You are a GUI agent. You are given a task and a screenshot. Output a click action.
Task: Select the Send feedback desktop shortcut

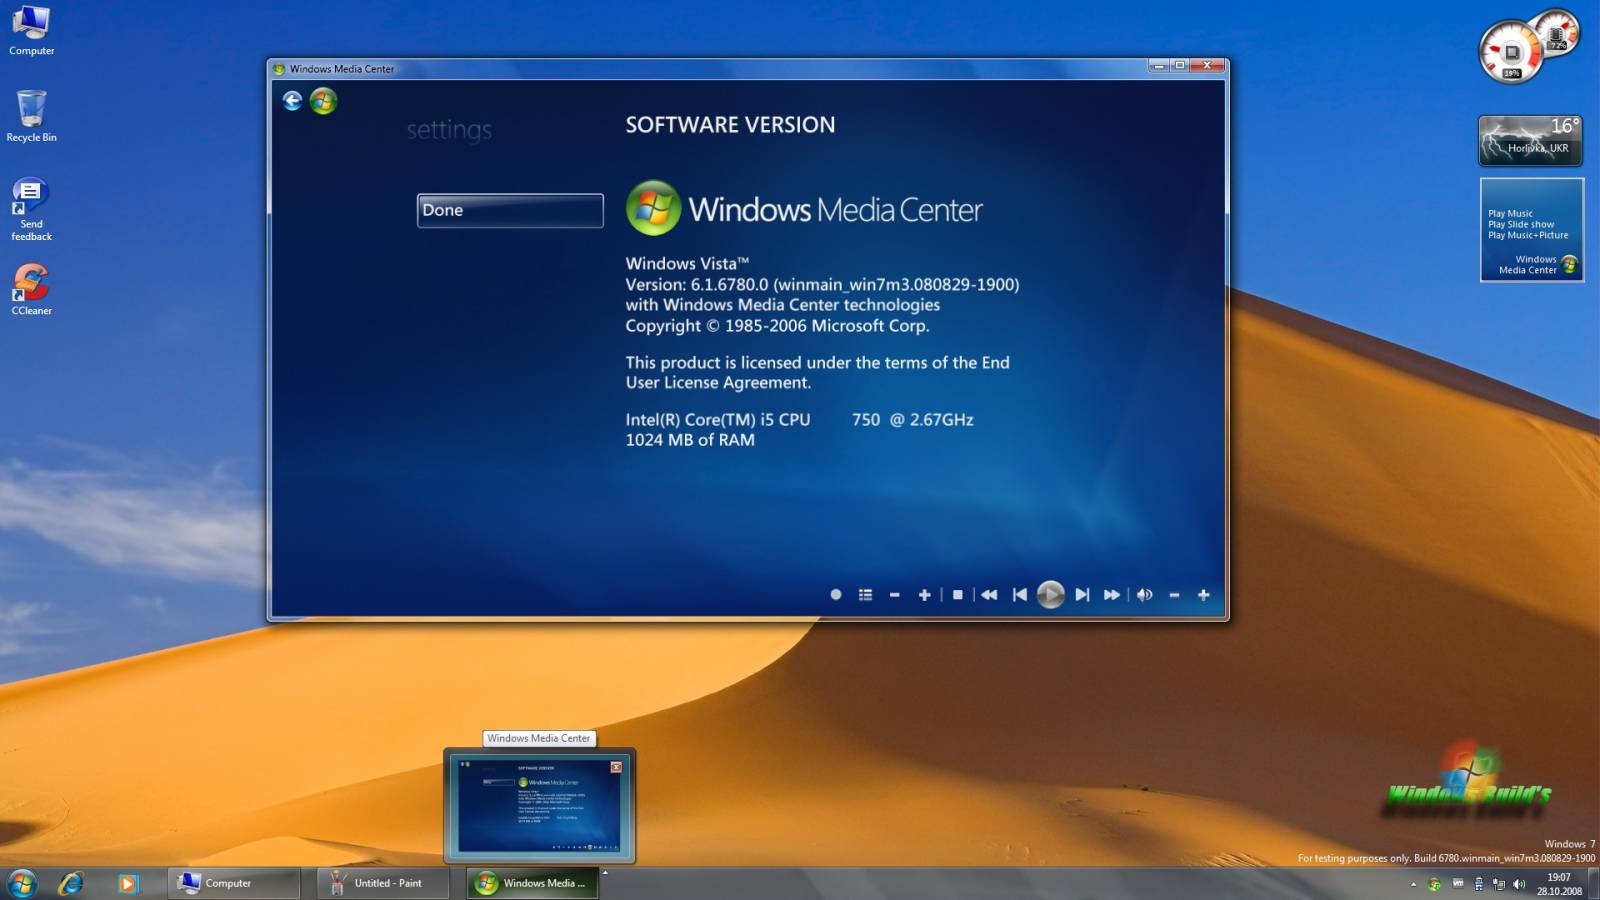(x=31, y=210)
